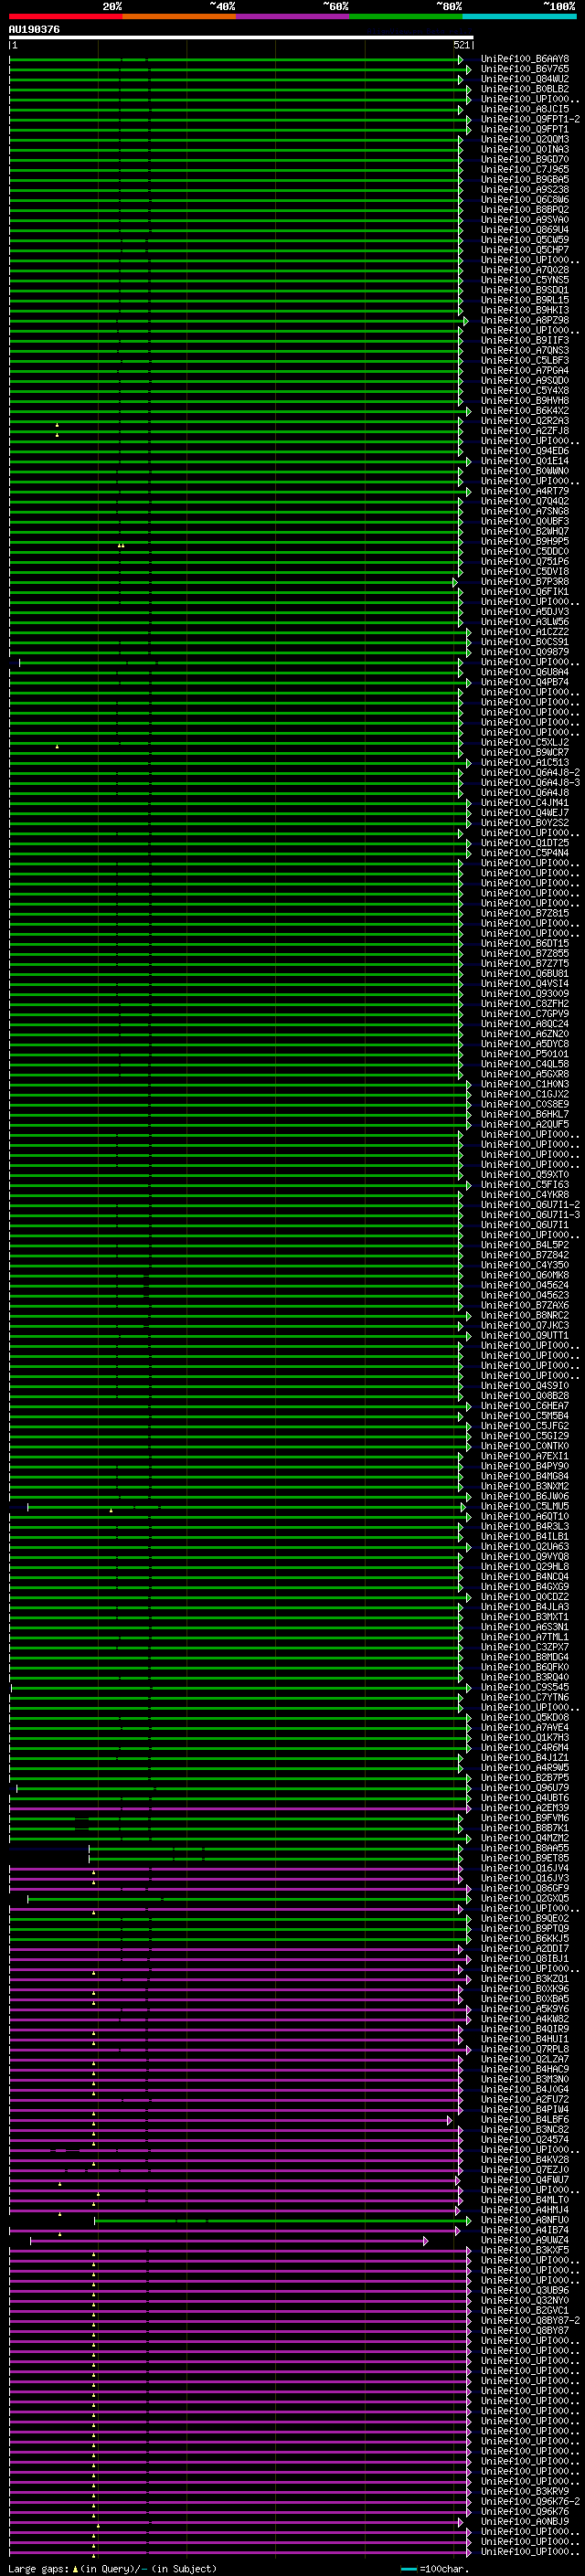Viewport: 585px width, 2576px height.
Task: Select UniRef100_B9IIF3 entry
Action: point(525,340)
